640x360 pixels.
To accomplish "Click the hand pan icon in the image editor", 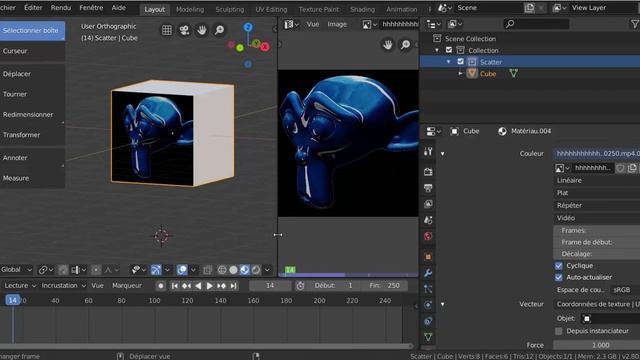I will 387,44.
